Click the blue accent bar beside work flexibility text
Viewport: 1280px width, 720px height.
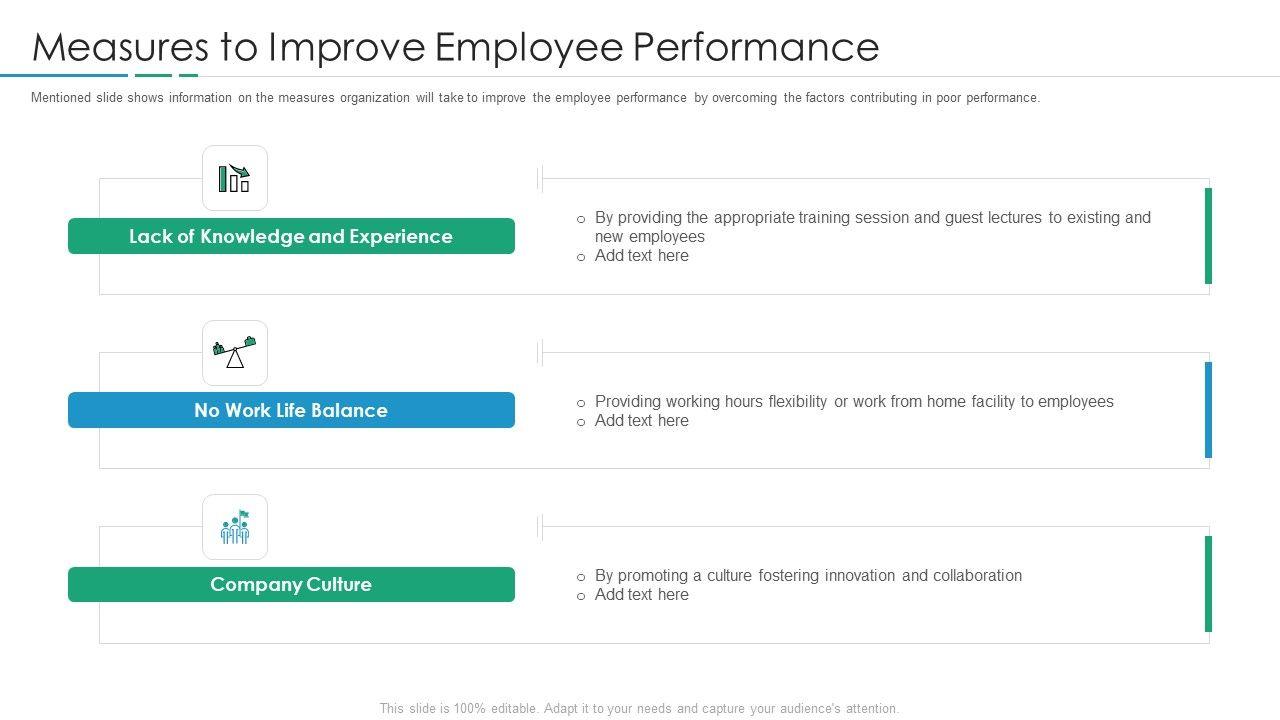coord(1208,410)
